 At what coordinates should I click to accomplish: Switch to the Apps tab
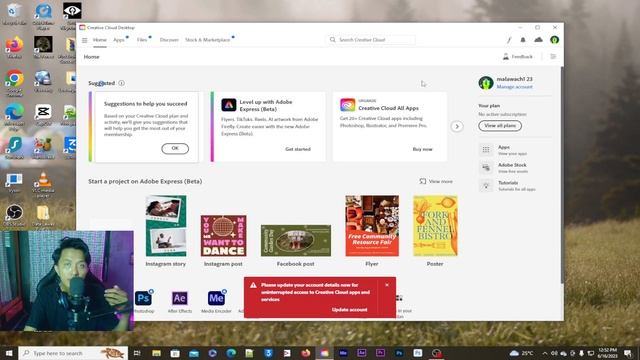(119, 40)
